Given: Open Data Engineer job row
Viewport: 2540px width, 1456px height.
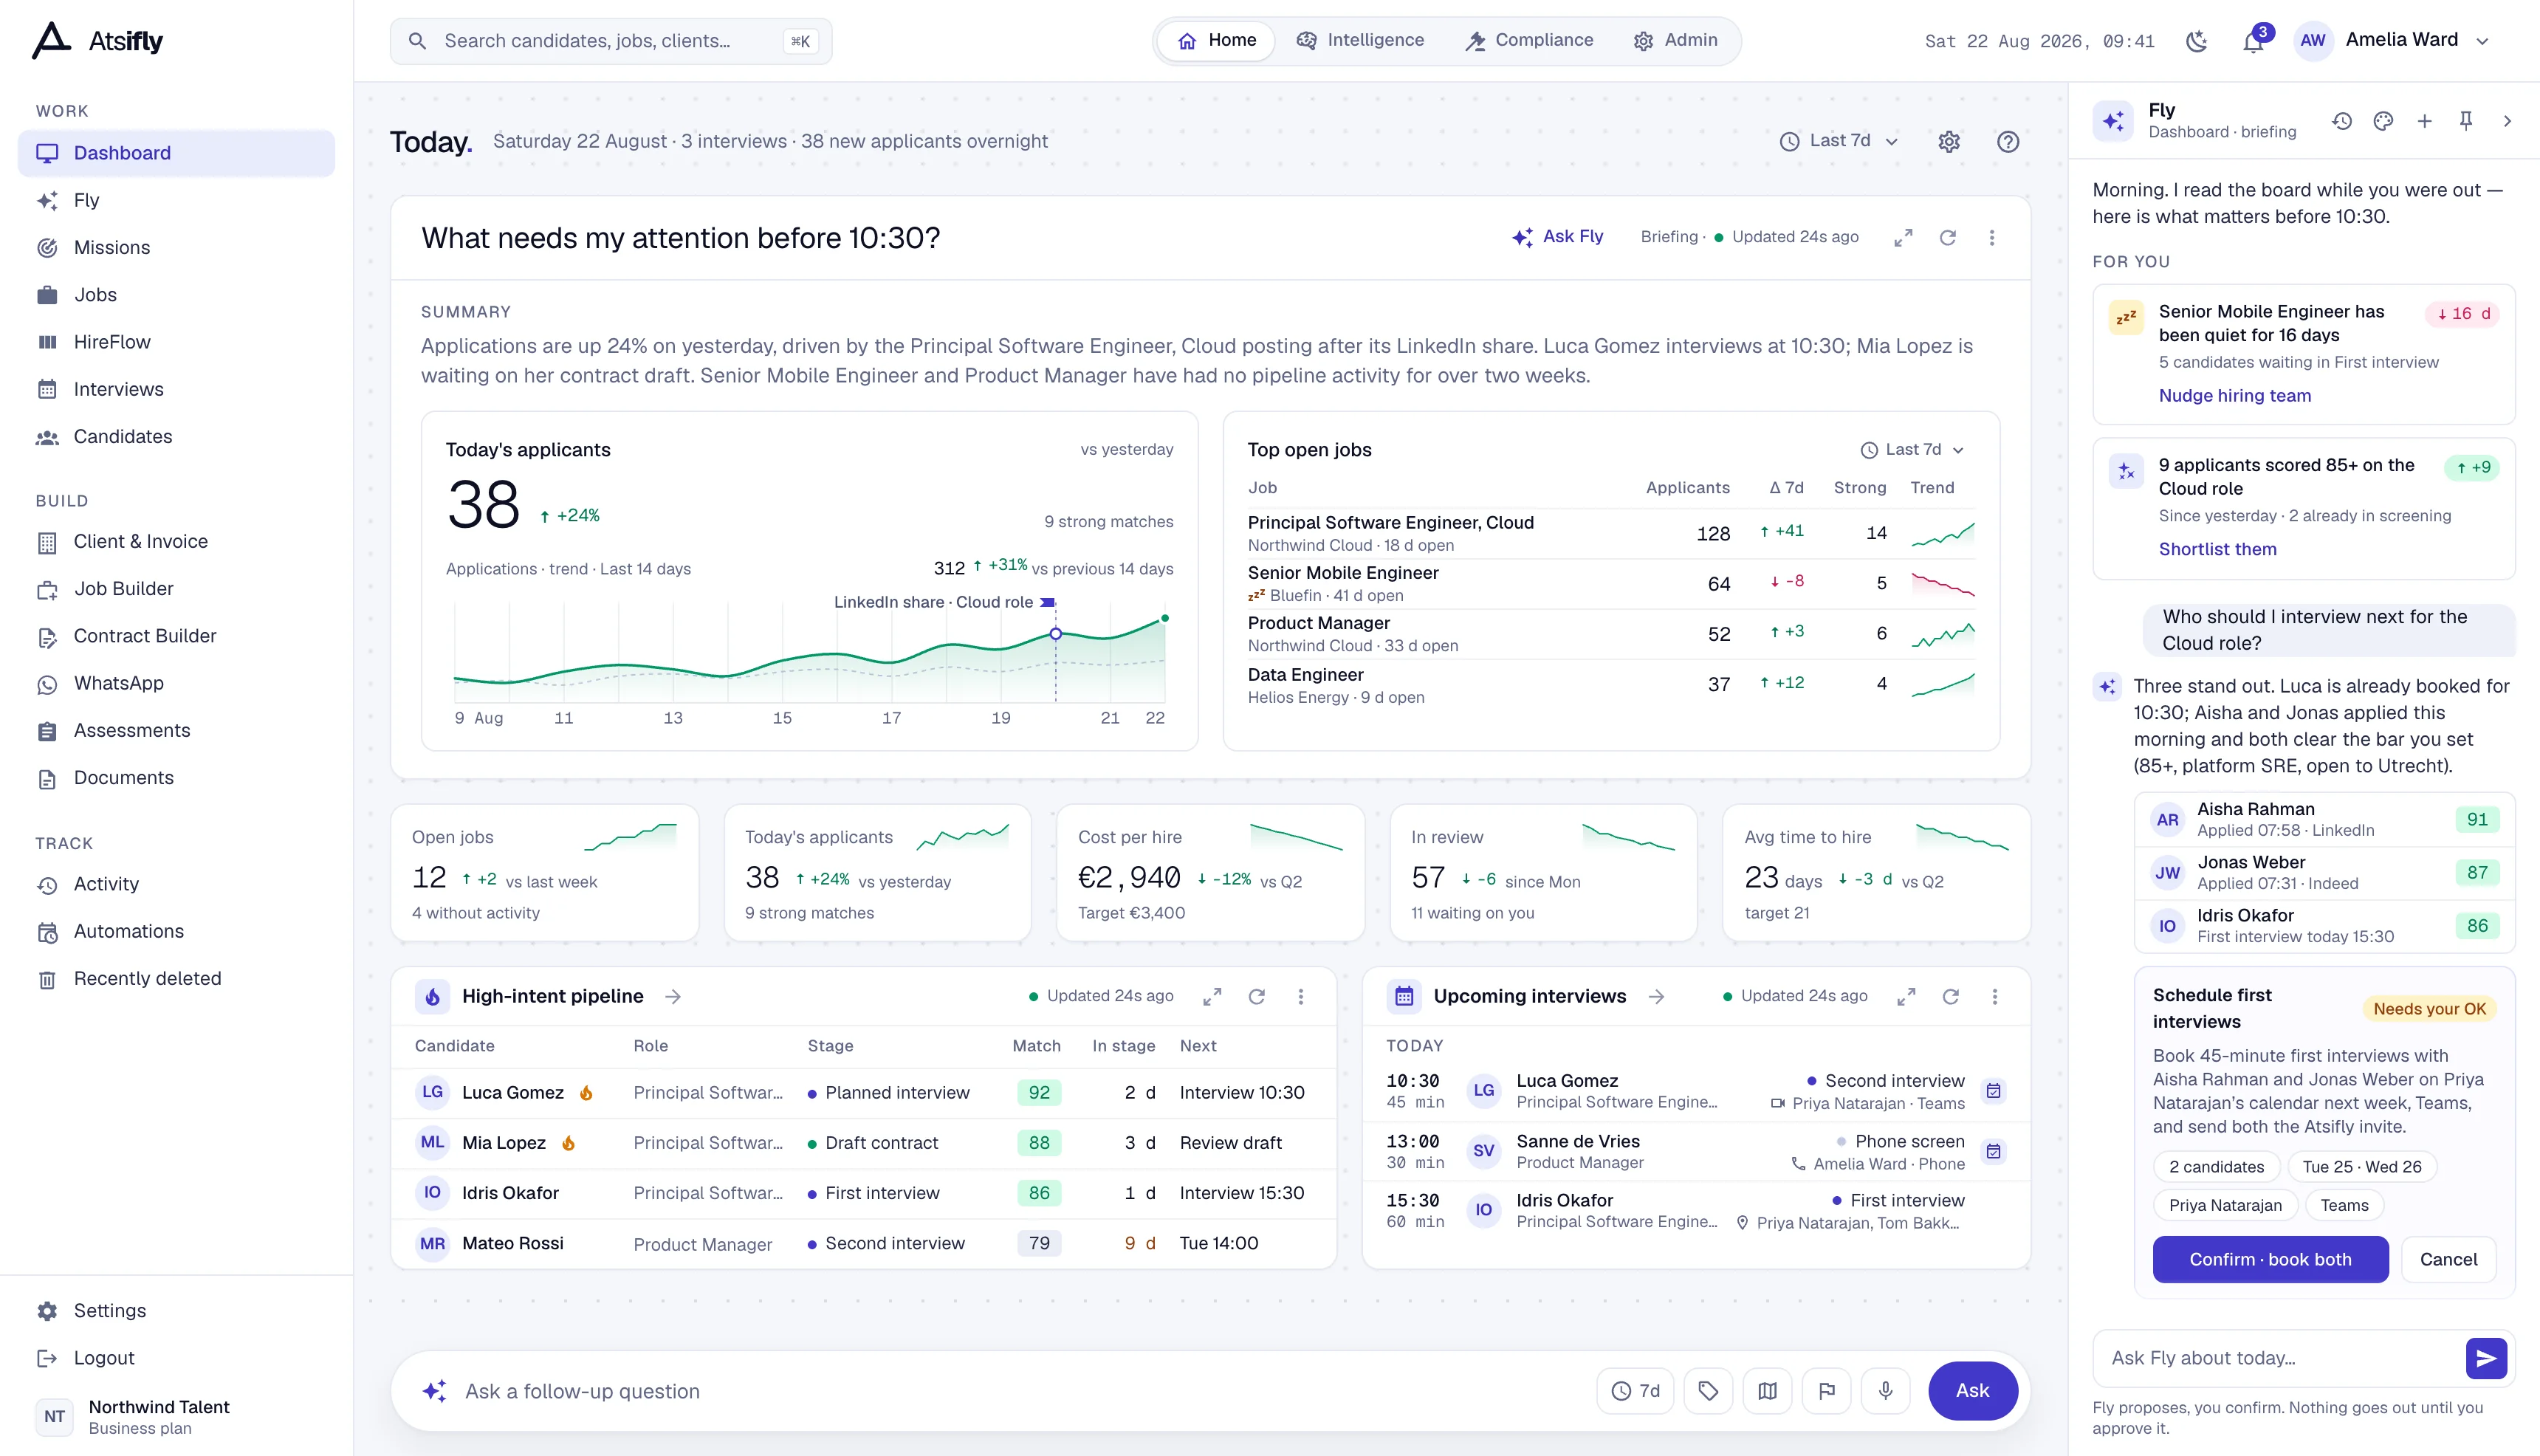Looking at the screenshot, I should (x=1611, y=685).
